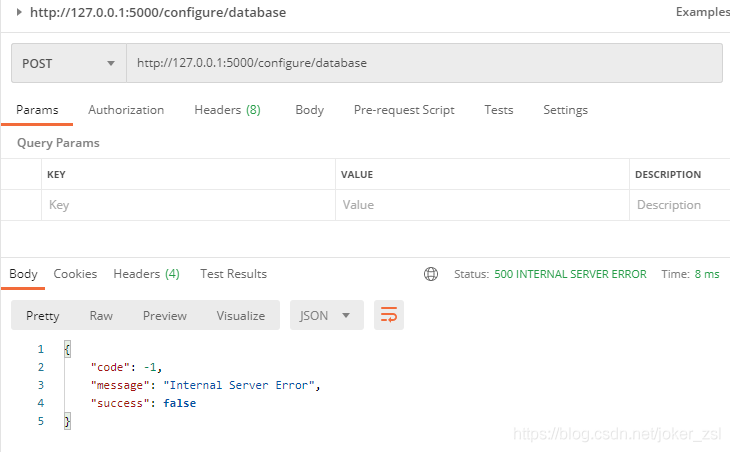Expand the request title disclosure triangle
730x452 pixels.
pyautogui.click(x=19, y=12)
